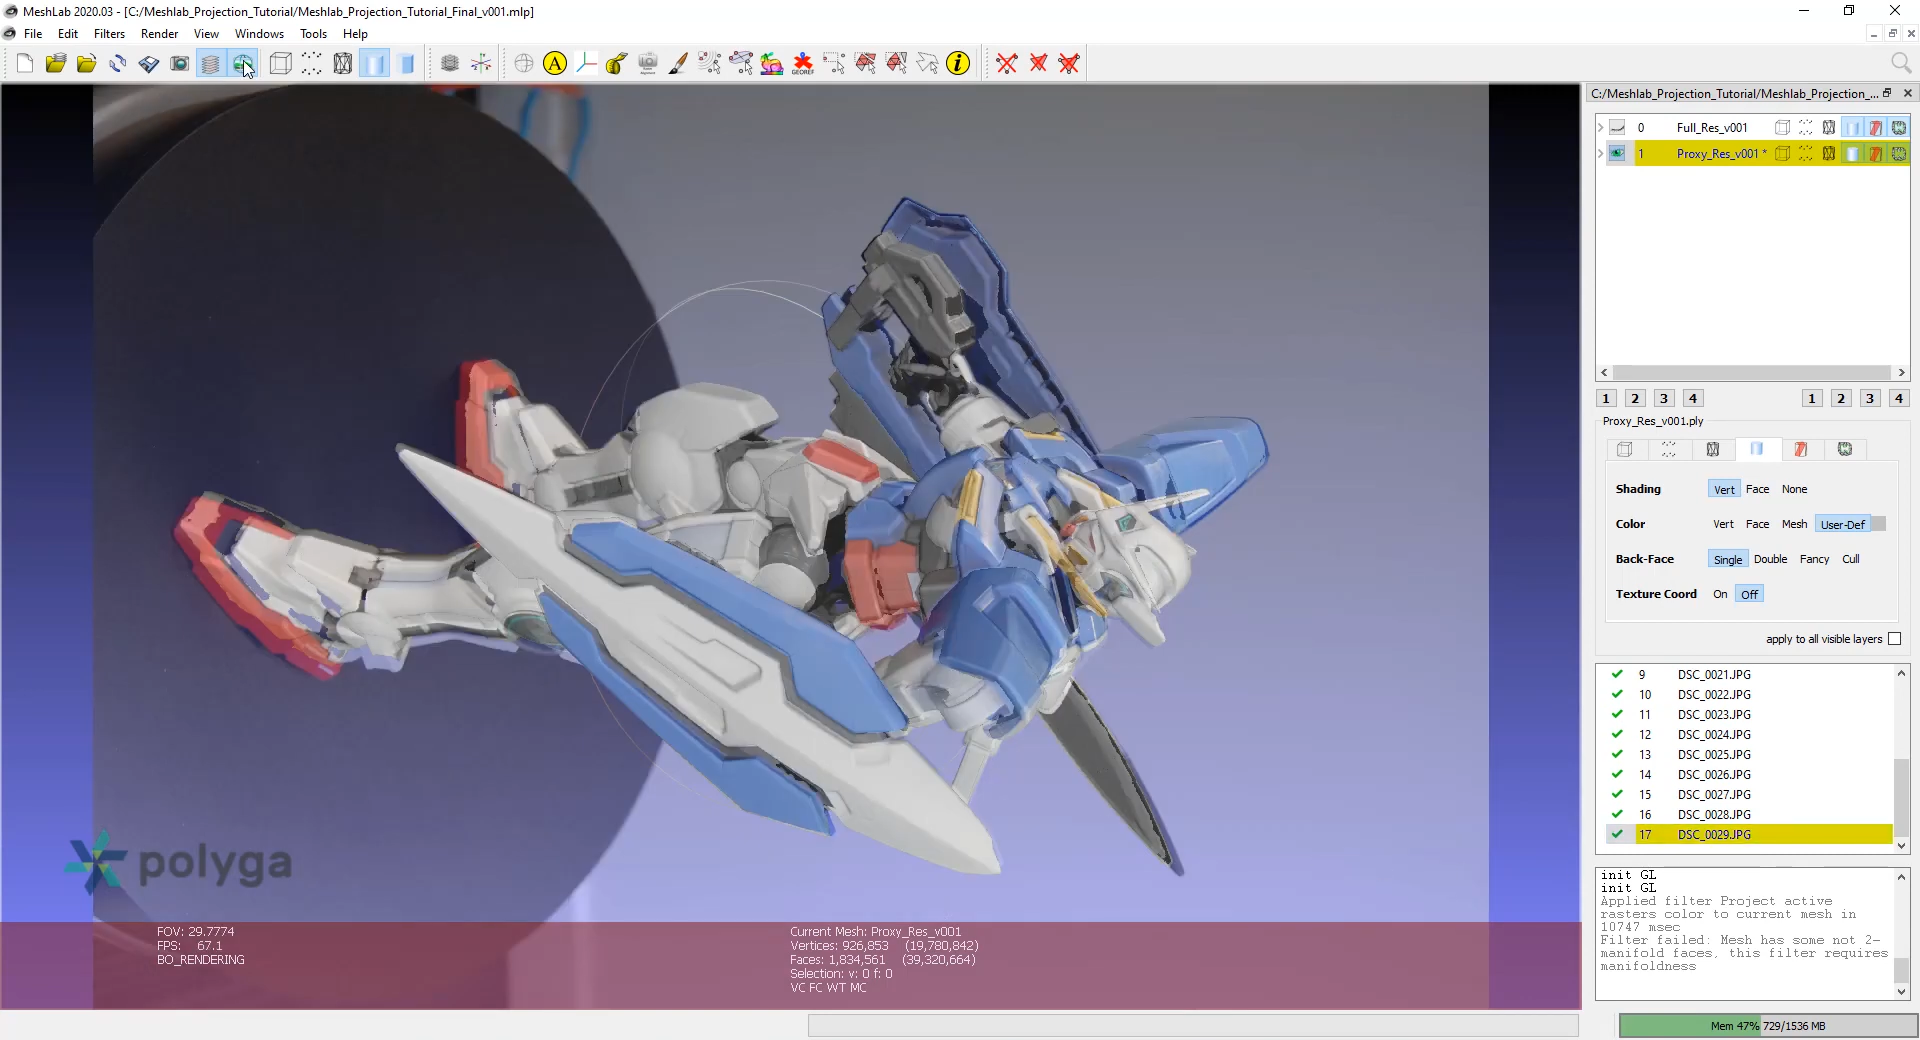
Task: Create a new empty project
Action: [x=25, y=64]
